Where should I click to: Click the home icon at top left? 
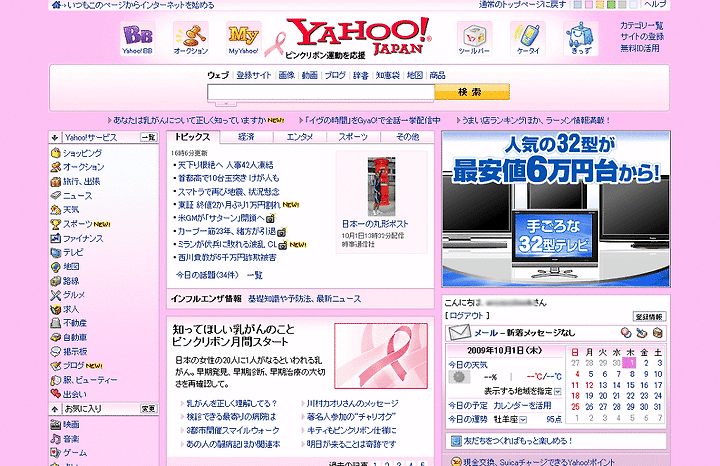pos(56,5)
